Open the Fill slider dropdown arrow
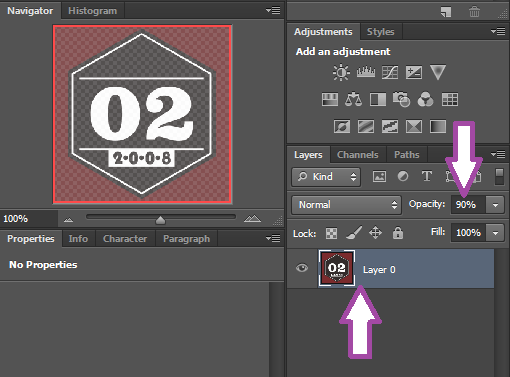This screenshot has height=377, width=510. tap(495, 233)
